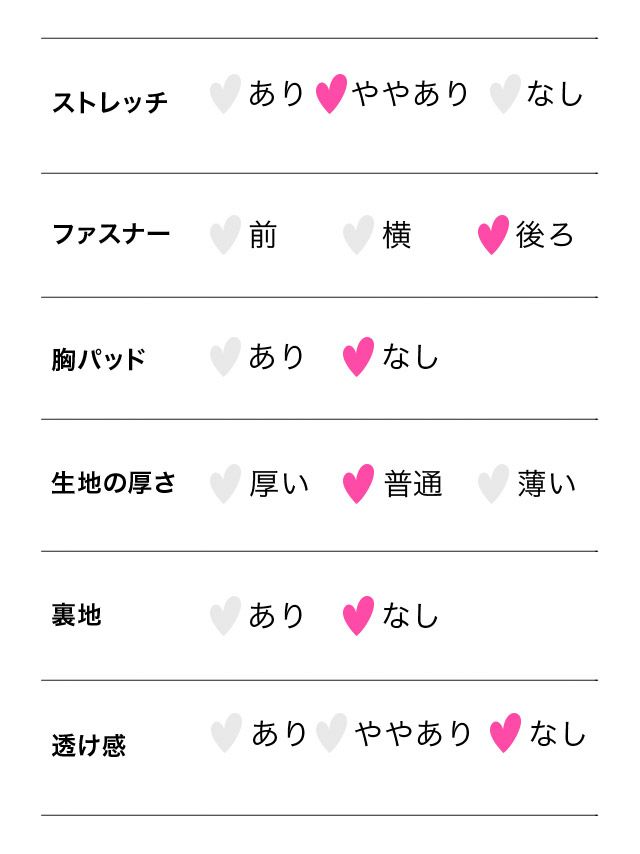Click the gray heart beside ストレッチ あり

(225, 95)
